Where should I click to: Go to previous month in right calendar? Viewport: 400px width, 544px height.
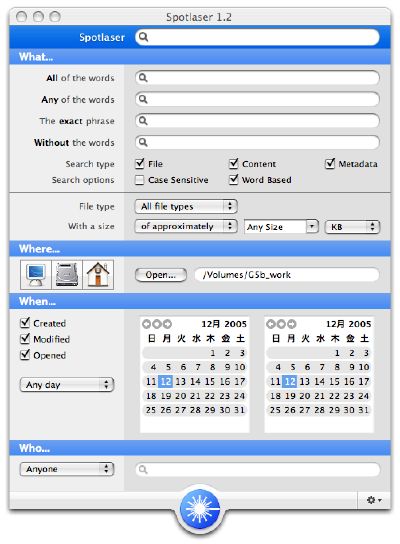click(271, 324)
